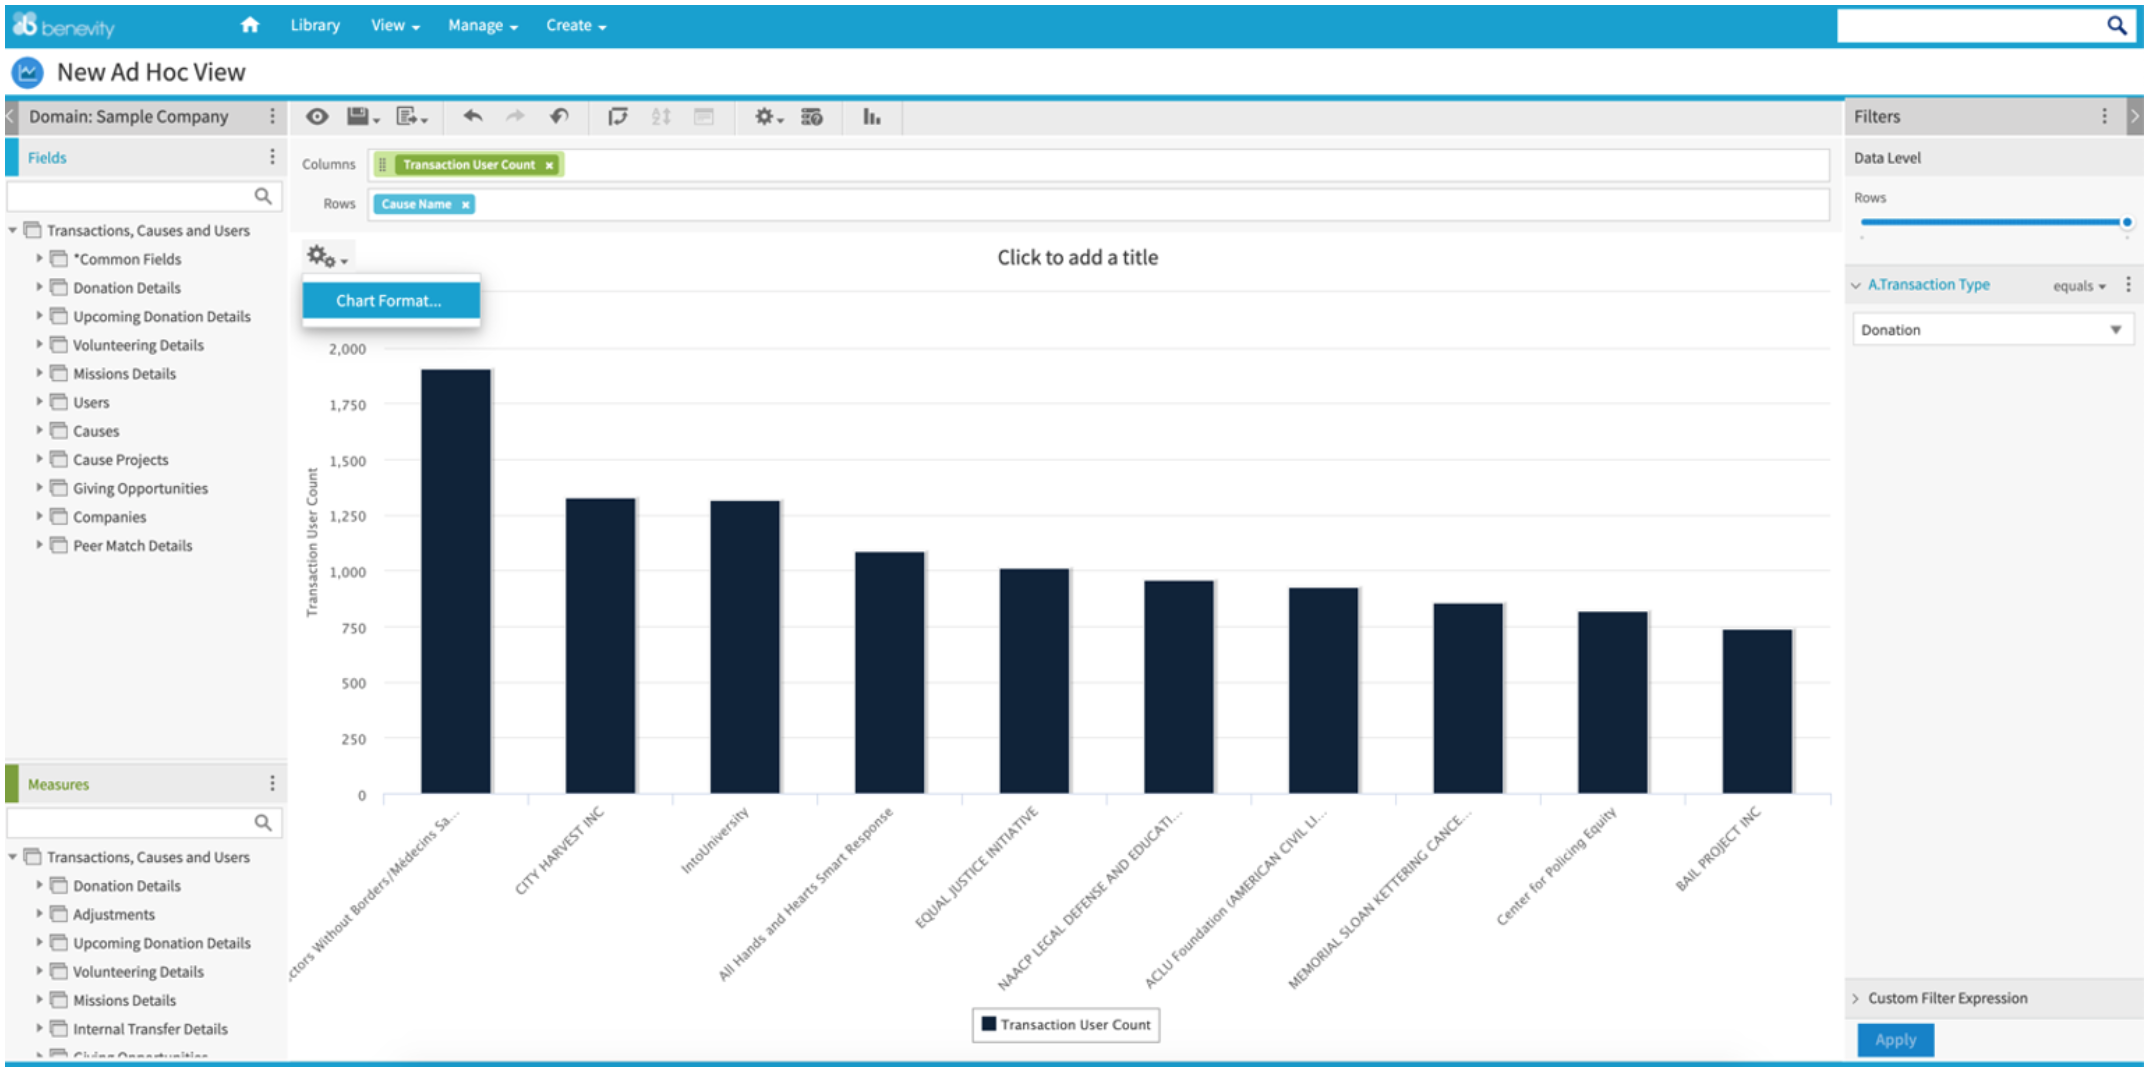The image size is (2148, 1072).
Task: Open the Donation value dropdown
Action: pos(1992,330)
